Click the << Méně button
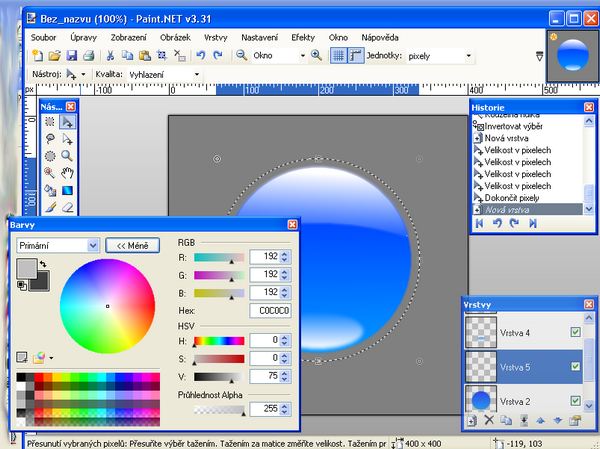 pyautogui.click(x=132, y=244)
